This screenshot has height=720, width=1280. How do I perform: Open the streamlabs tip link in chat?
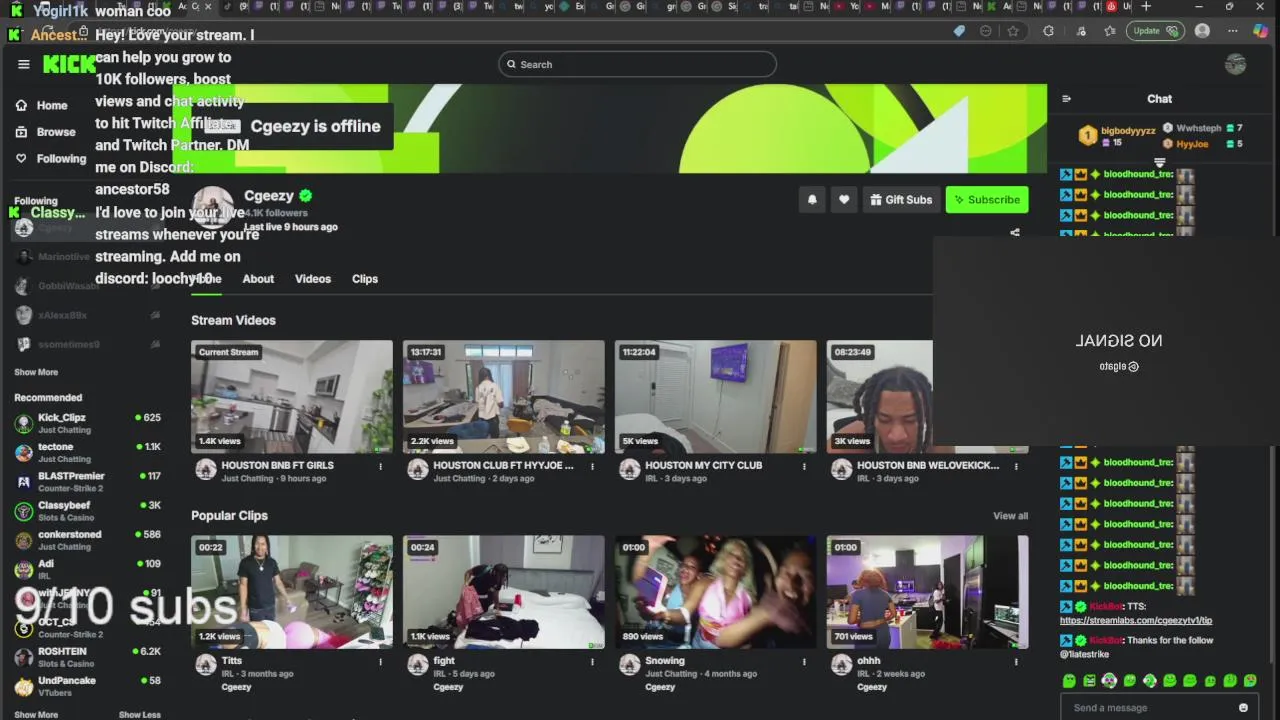click(1136, 620)
